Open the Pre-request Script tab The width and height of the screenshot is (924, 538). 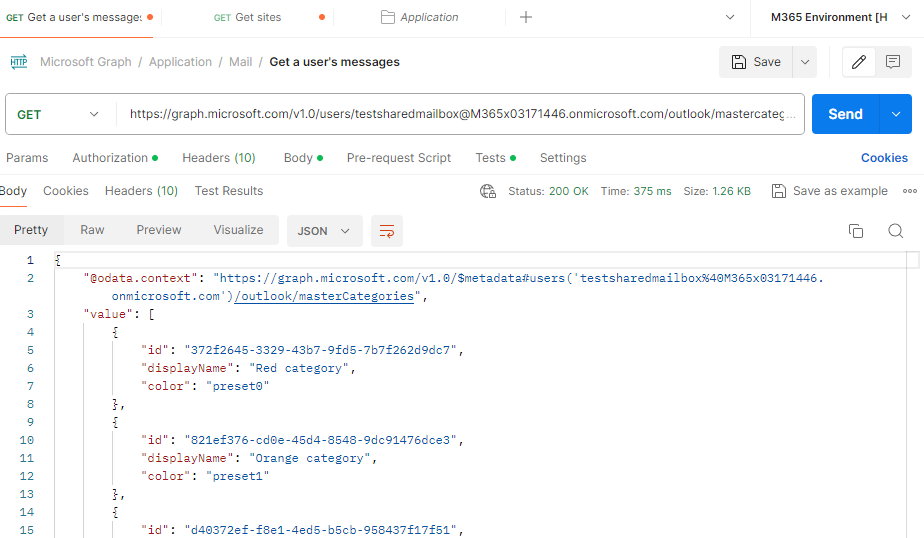[x=399, y=158]
